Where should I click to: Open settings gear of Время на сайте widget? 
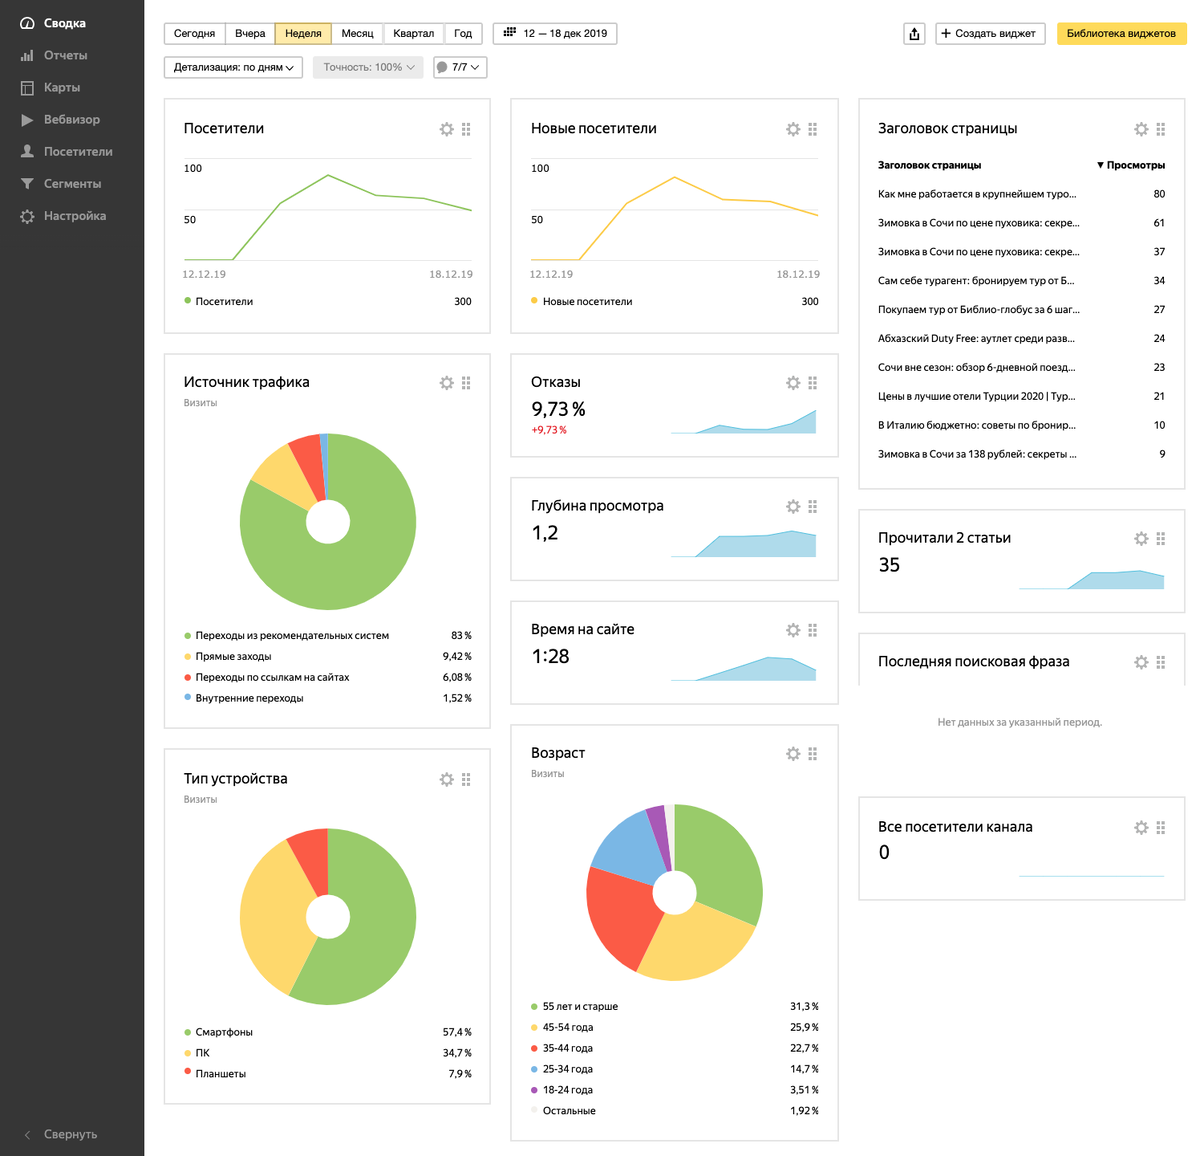[793, 630]
